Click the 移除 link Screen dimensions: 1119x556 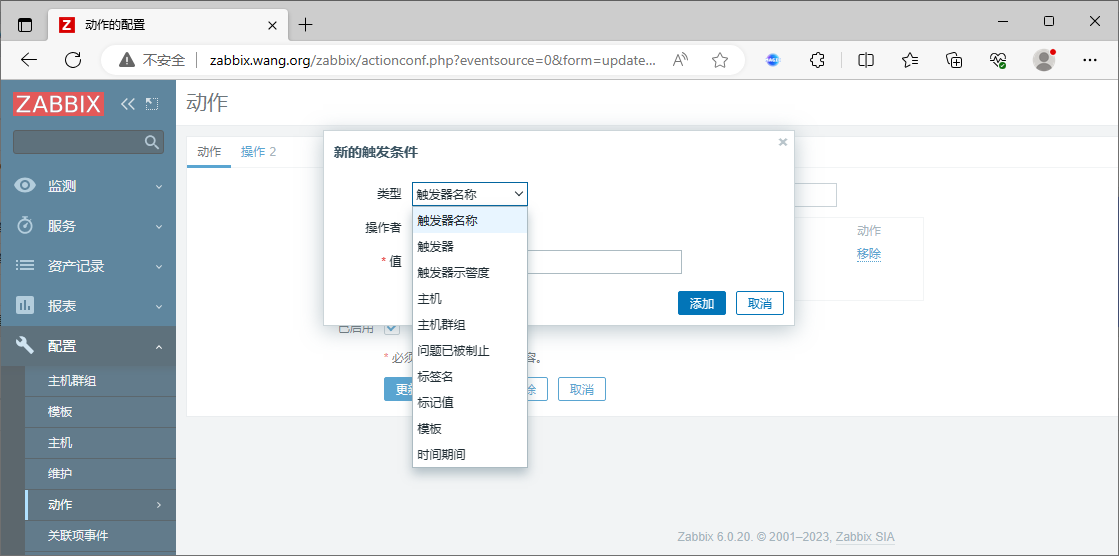(x=869, y=253)
